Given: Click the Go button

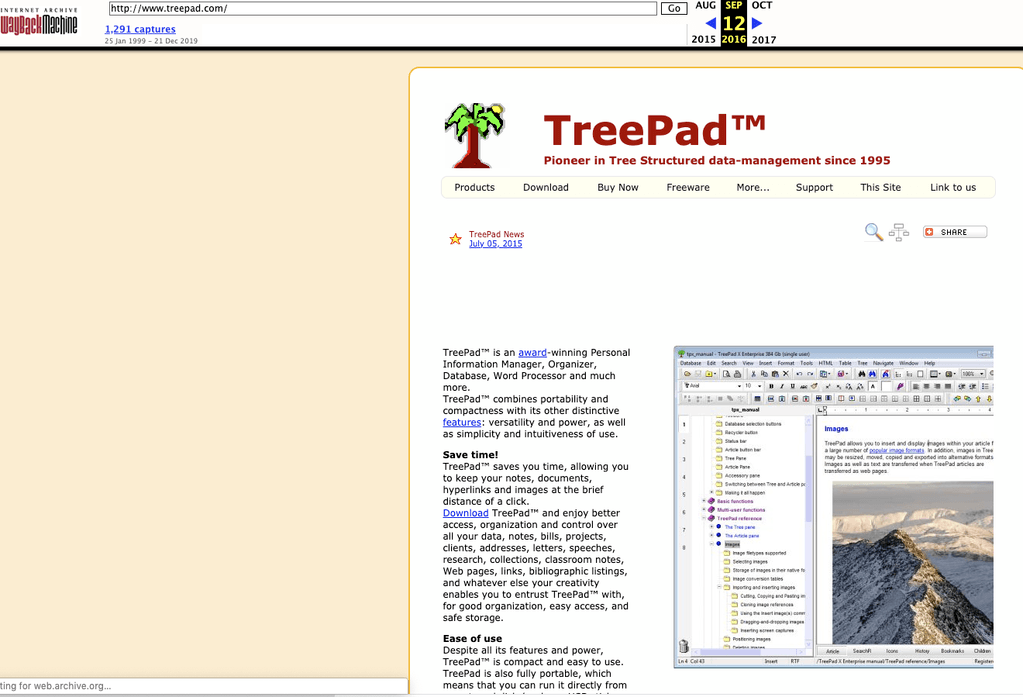Looking at the screenshot, I should (x=674, y=8).
